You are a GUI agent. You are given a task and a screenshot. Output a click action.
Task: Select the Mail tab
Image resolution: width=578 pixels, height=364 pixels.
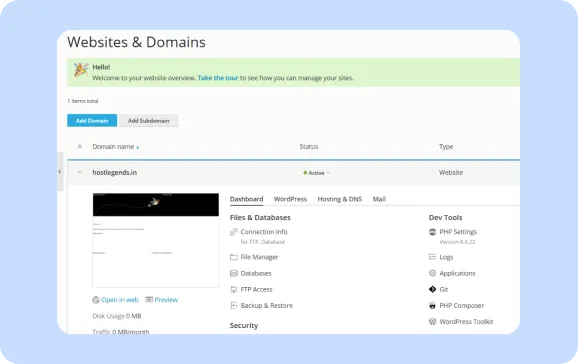[x=379, y=199]
